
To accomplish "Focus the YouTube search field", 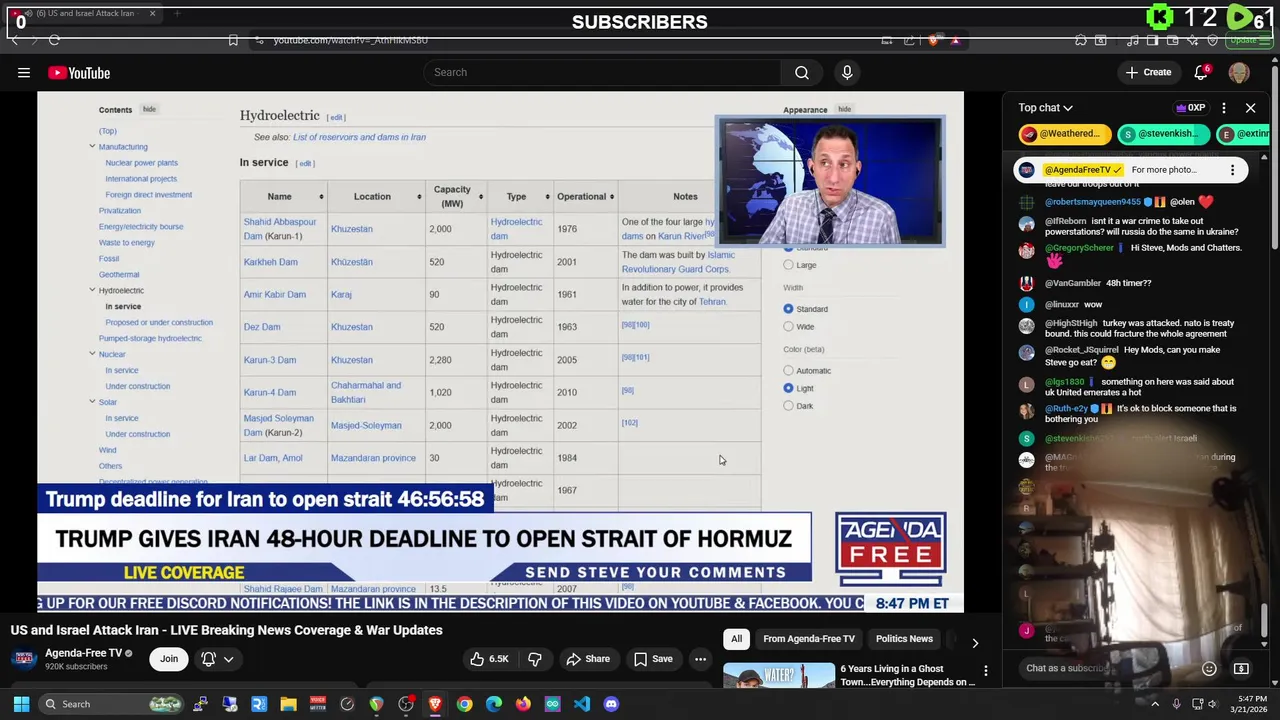I will (x=602, y=72).
